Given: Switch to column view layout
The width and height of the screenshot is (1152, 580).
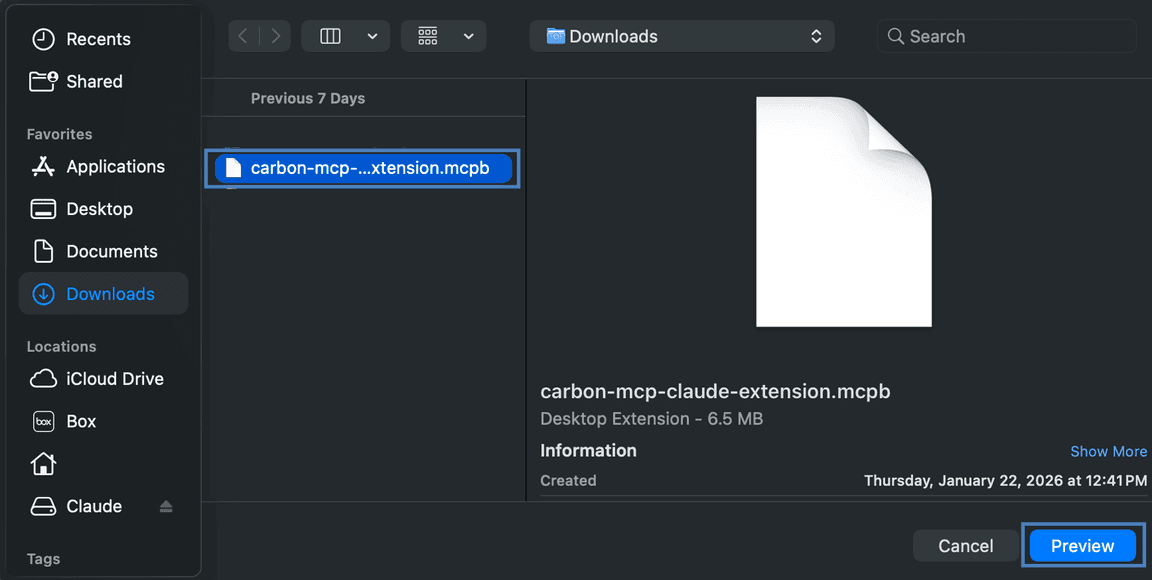Looking at the screenshot, I should click(x=330, y=35).
